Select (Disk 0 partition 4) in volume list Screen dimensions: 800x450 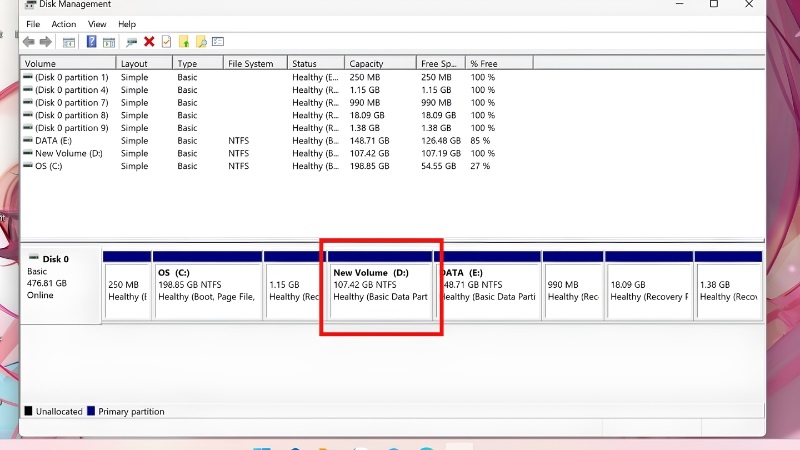[x=71, y=90]
